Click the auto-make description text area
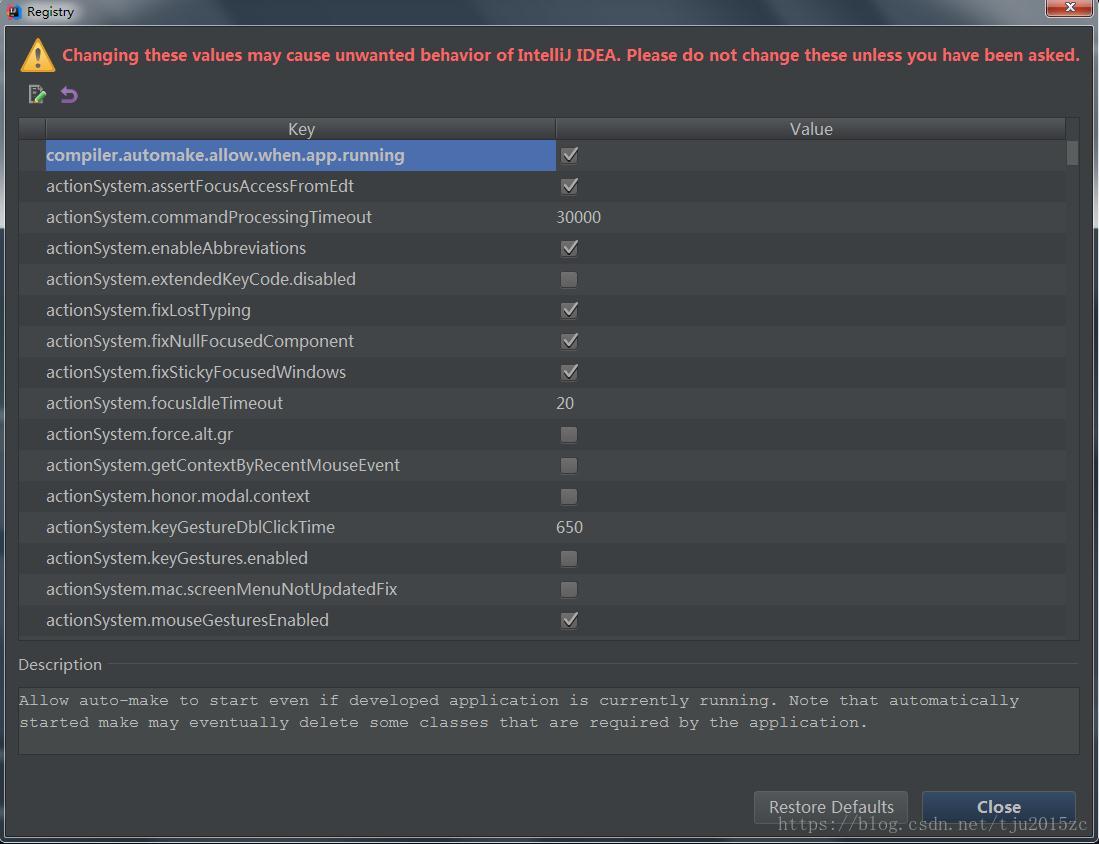 tap(548, 721)
